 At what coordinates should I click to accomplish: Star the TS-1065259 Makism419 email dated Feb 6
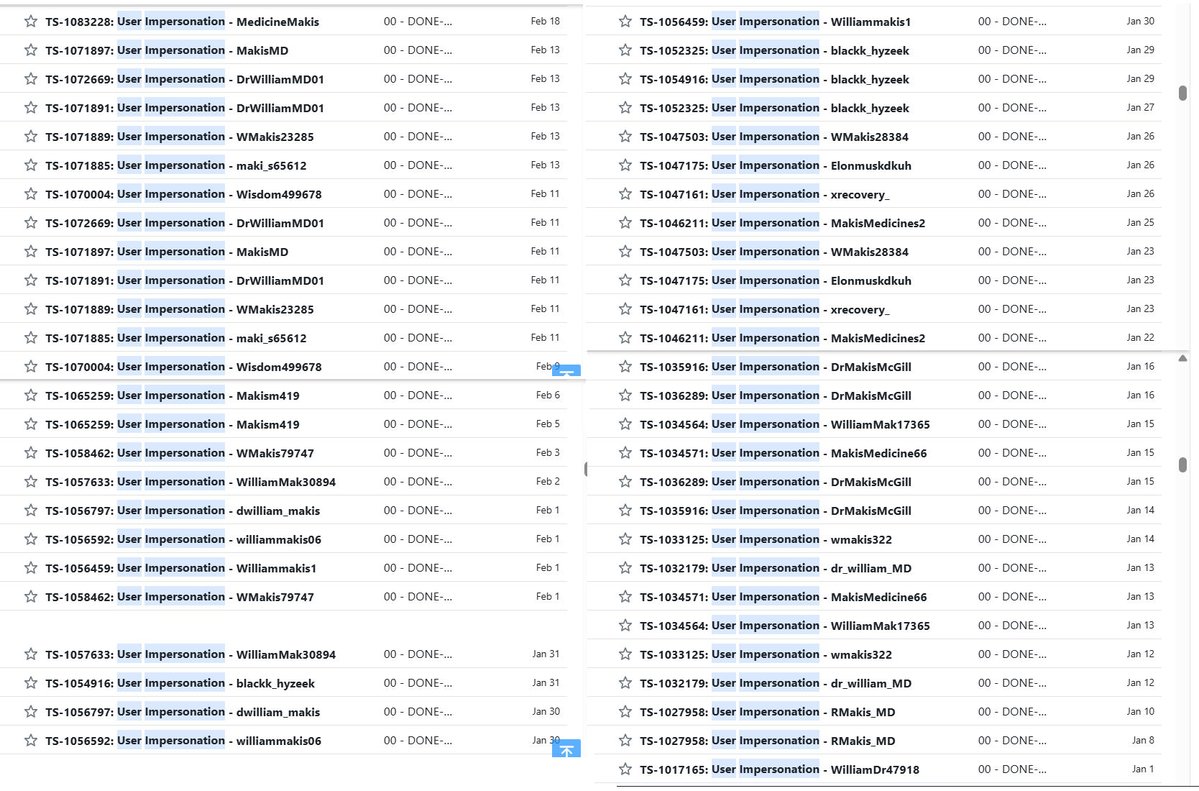pyautogui.click(x=31, y=396)
